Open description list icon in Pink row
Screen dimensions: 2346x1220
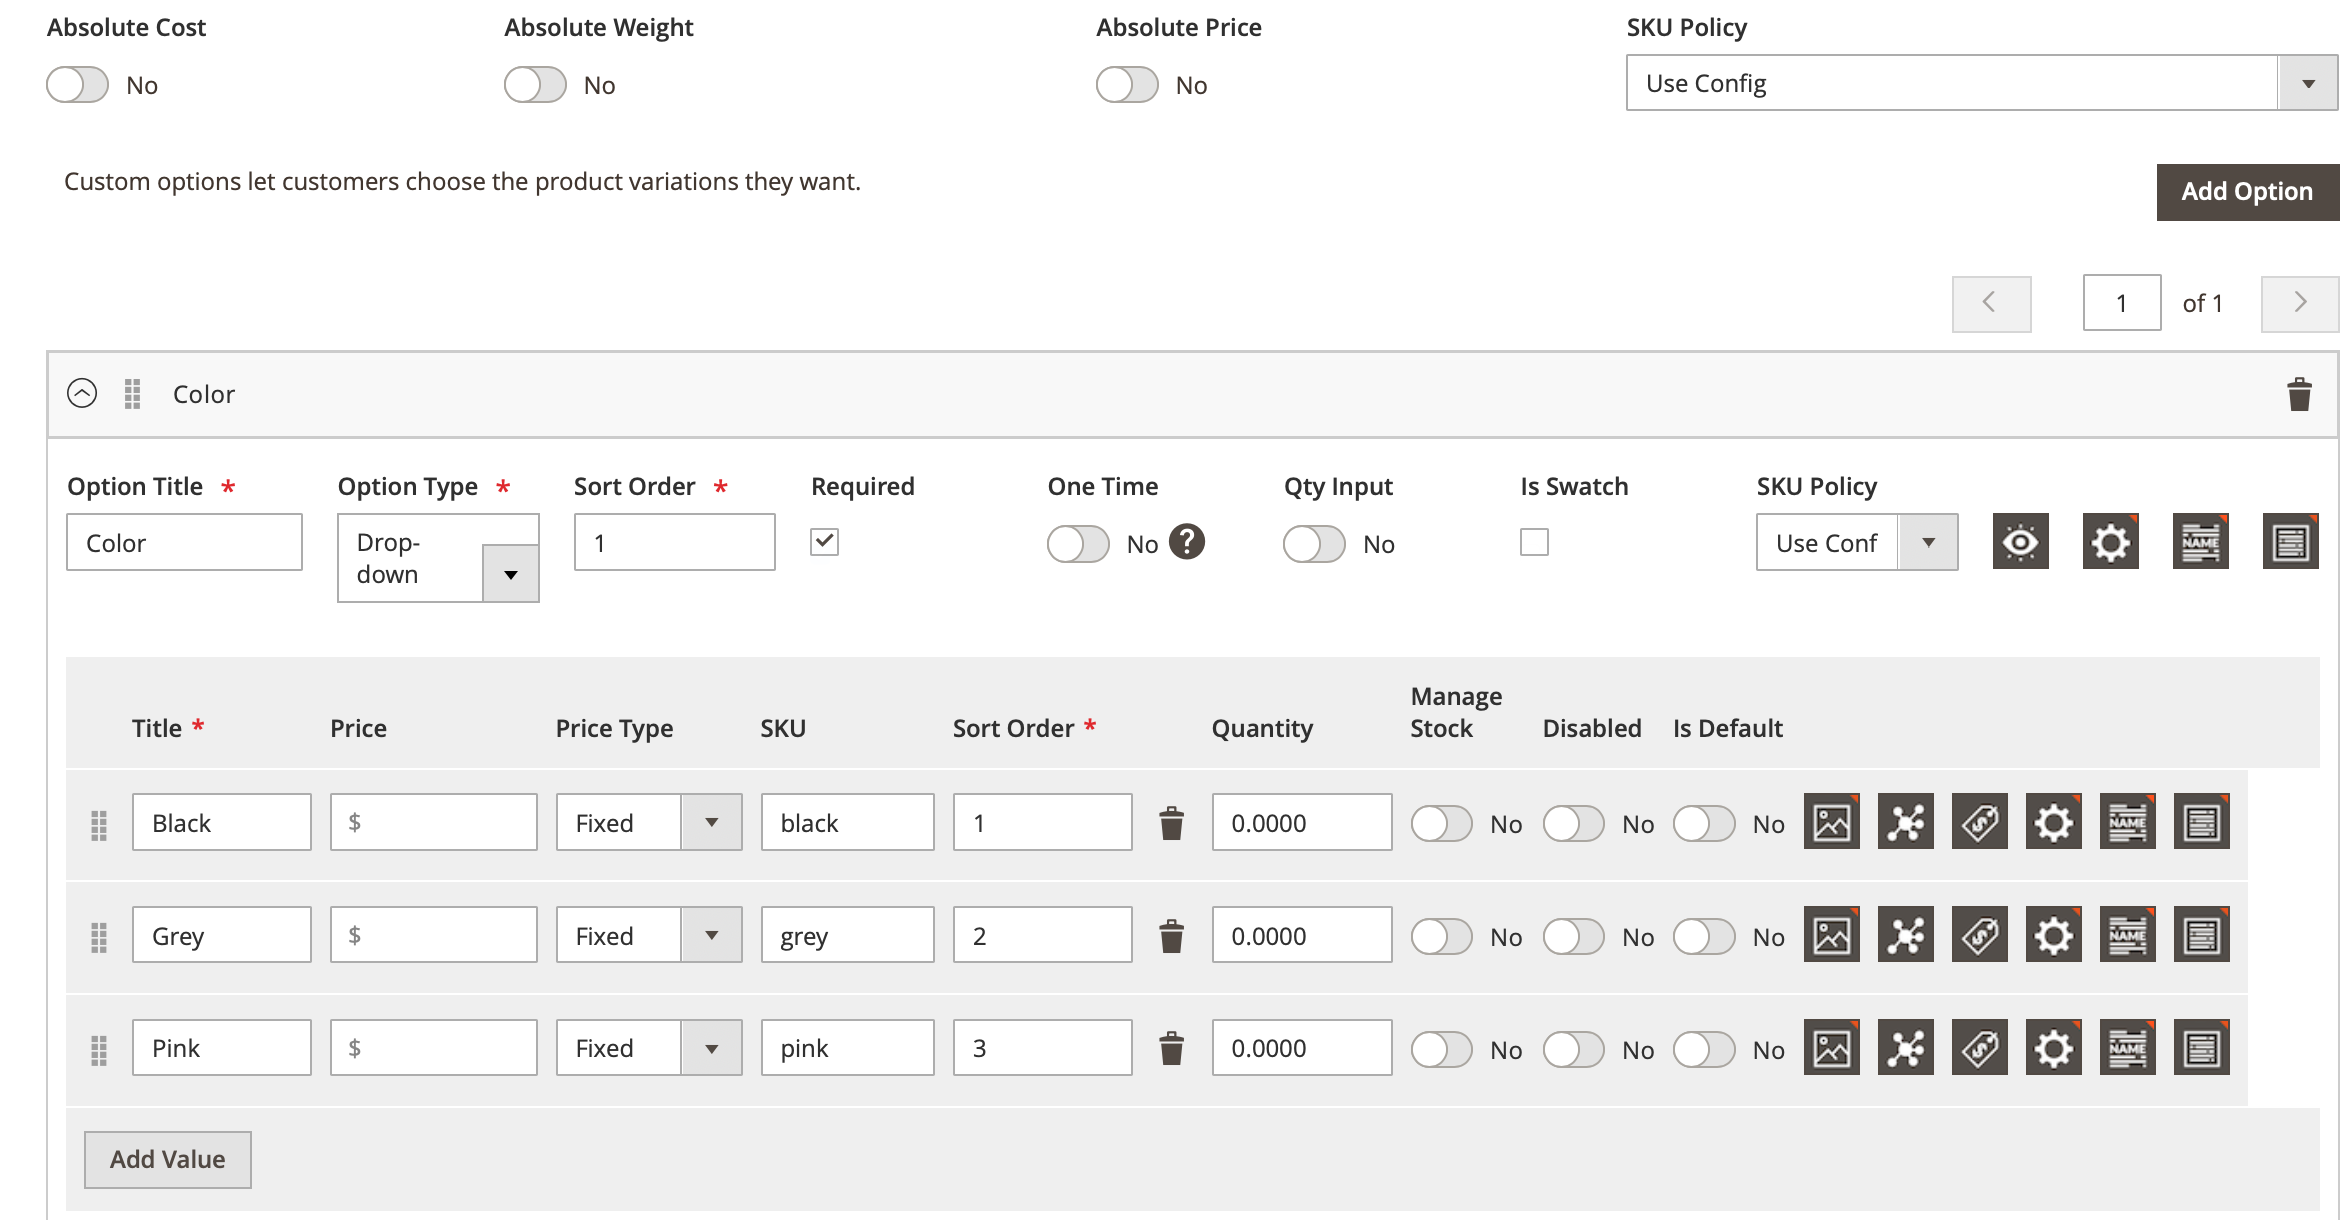point(2201,1048)
